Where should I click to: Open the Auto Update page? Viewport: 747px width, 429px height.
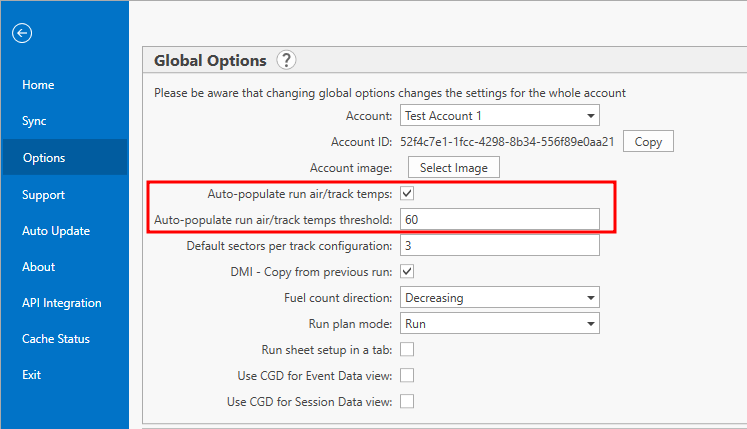coord(56,231)
